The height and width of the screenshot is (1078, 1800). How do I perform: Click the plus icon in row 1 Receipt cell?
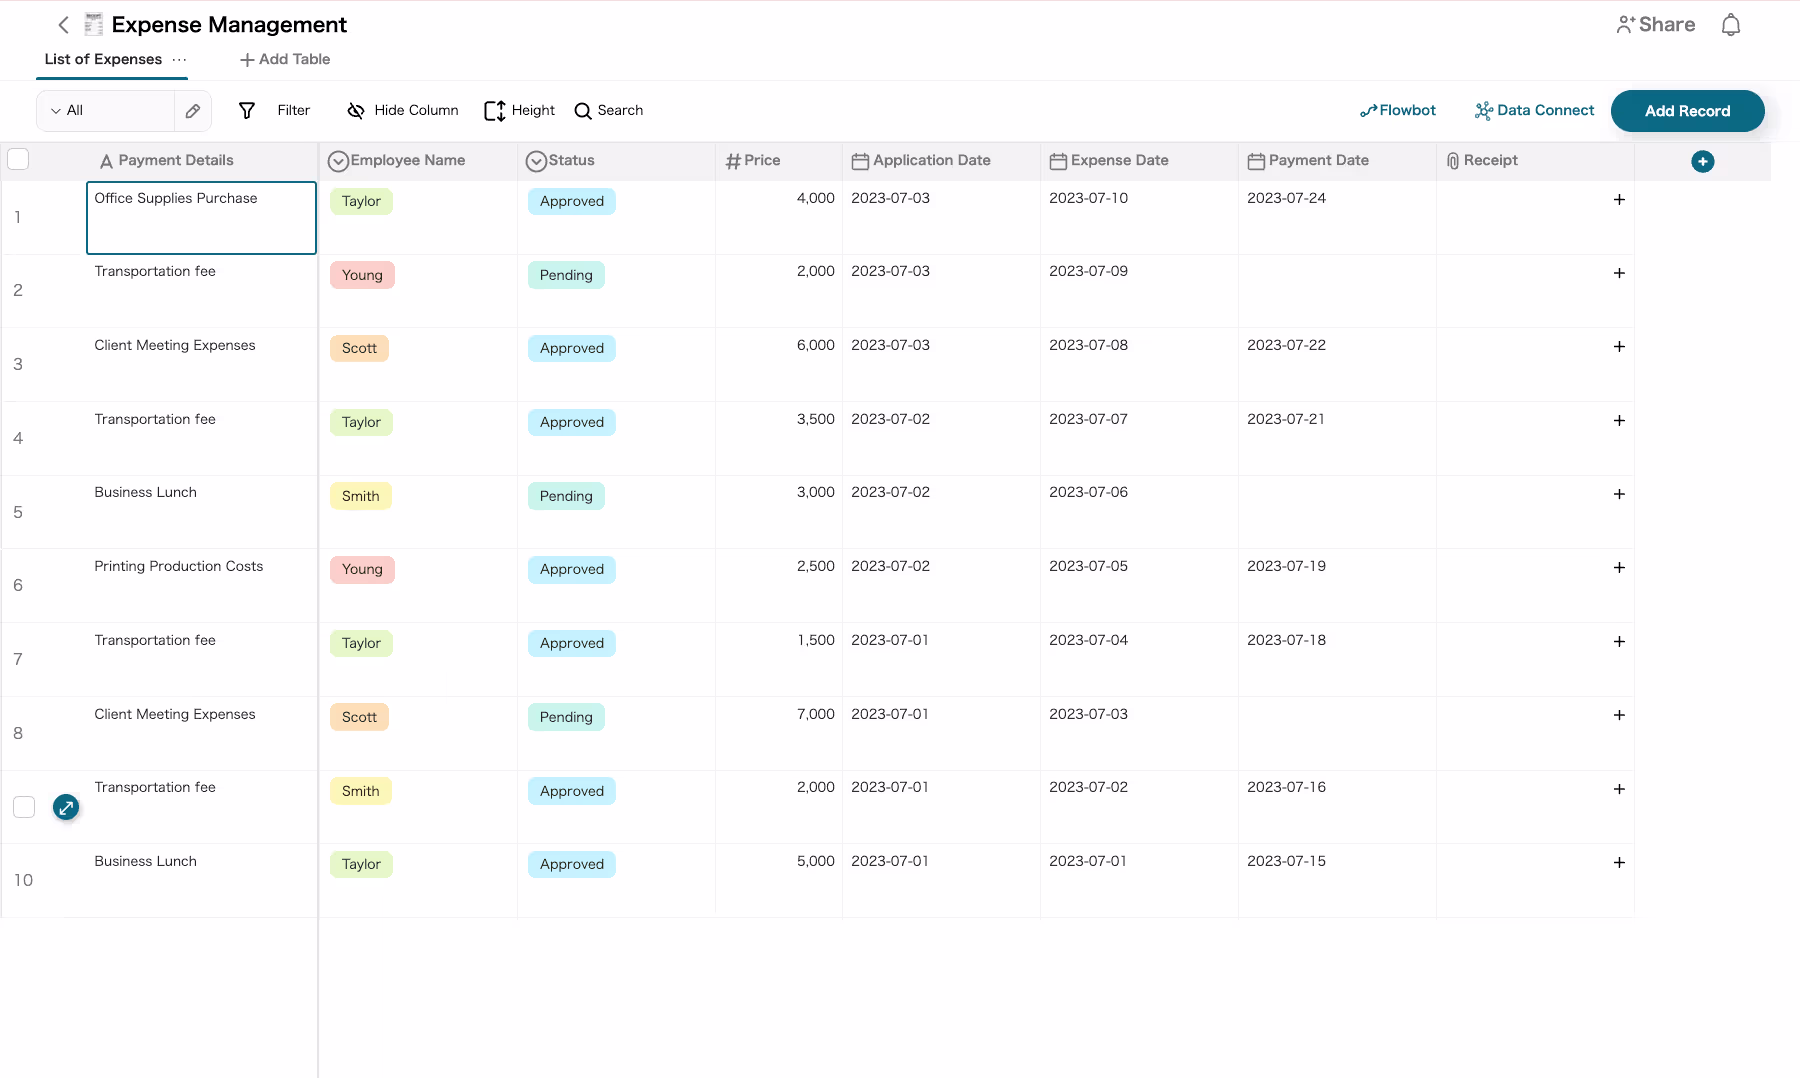[1619, 200]
